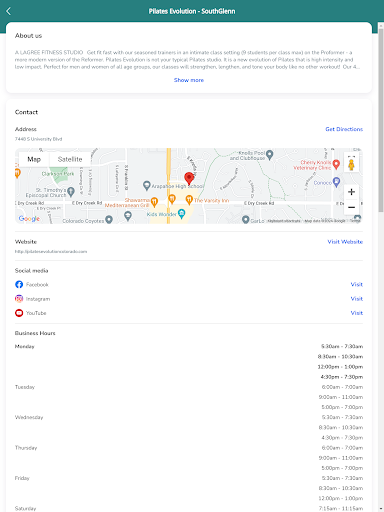The image size is (384, 512).
Task: Click the Contact section heading
Action: pyautogui.click(x=26, y=112)
